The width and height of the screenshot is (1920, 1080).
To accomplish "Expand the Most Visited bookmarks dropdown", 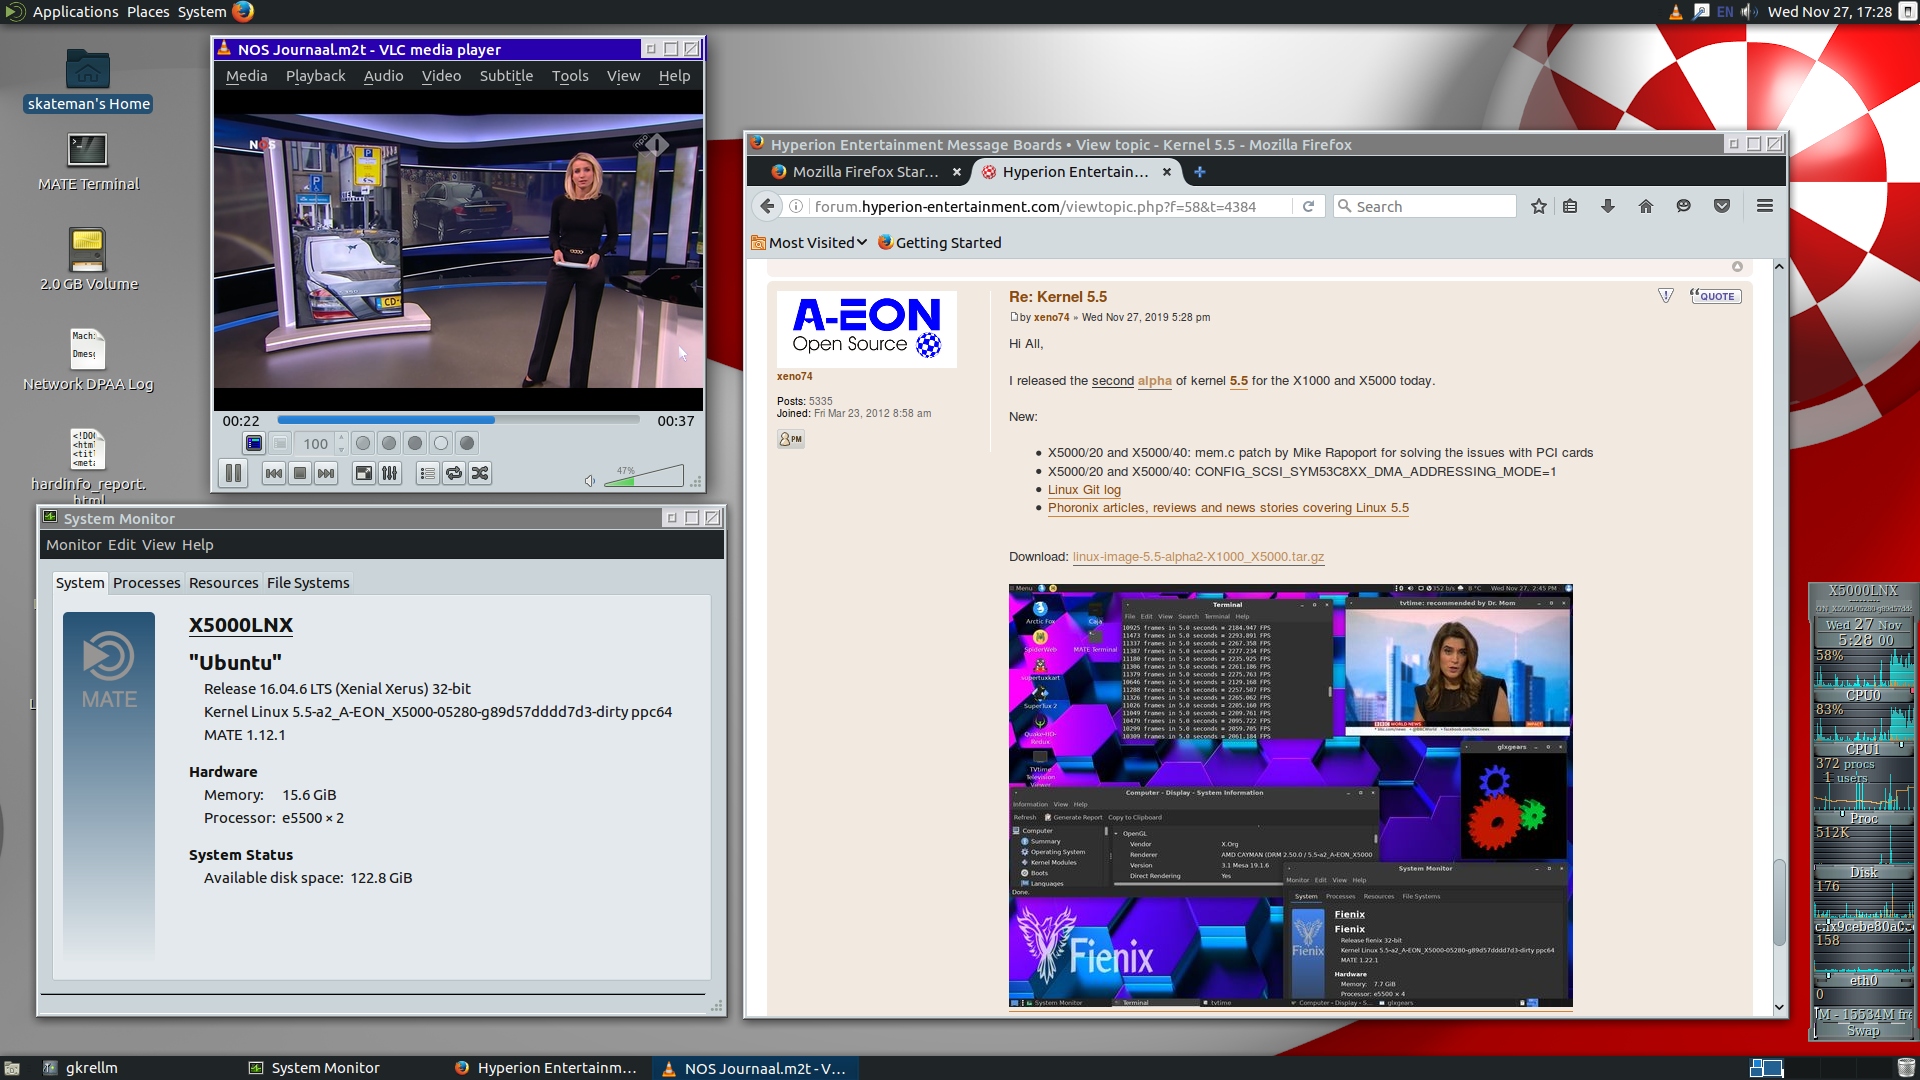I will [809, 243].
